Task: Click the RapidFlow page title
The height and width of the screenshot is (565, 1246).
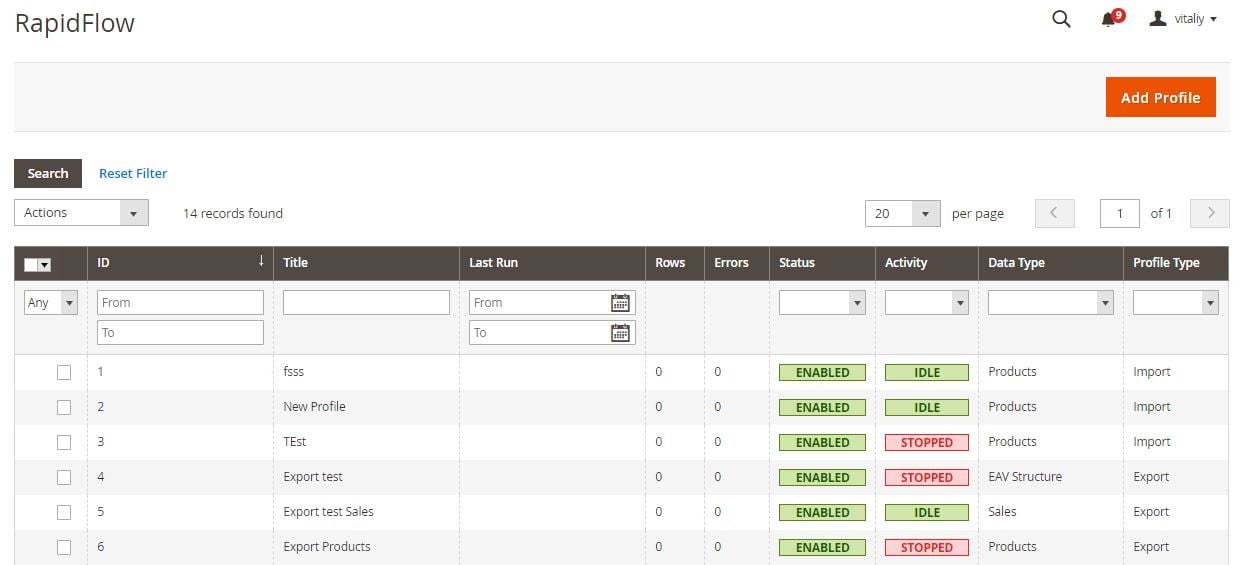Action: [75, 23]
